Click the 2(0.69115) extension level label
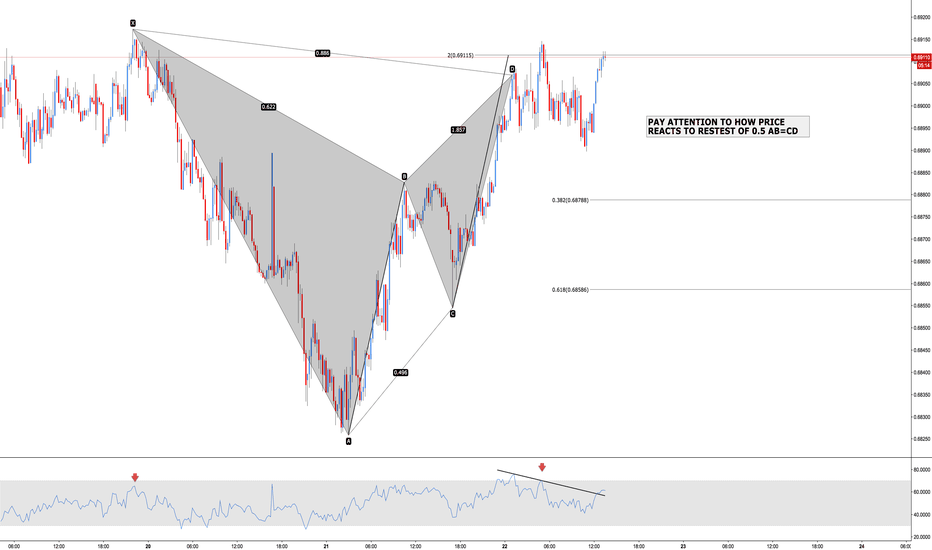The image size is (932, 550). pos(461,55)
